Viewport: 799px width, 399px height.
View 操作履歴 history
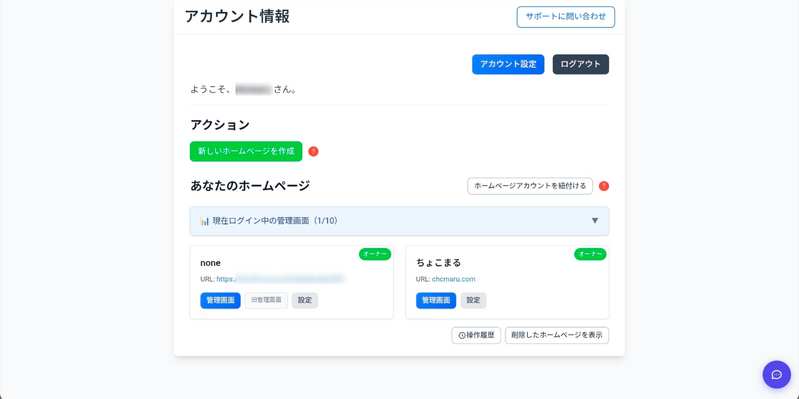[476, 335]
